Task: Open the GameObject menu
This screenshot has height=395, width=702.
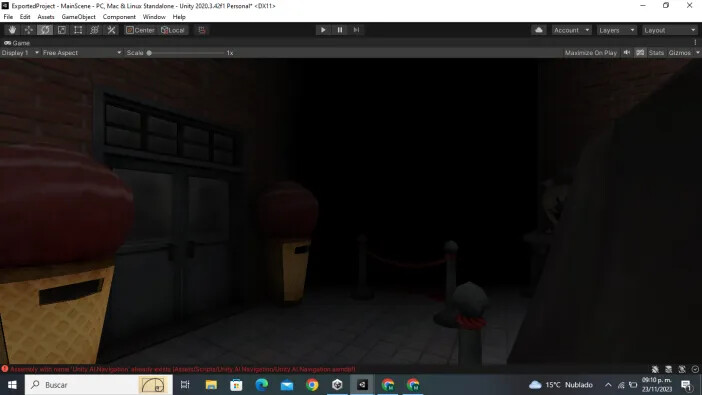Action: [78, 17]
